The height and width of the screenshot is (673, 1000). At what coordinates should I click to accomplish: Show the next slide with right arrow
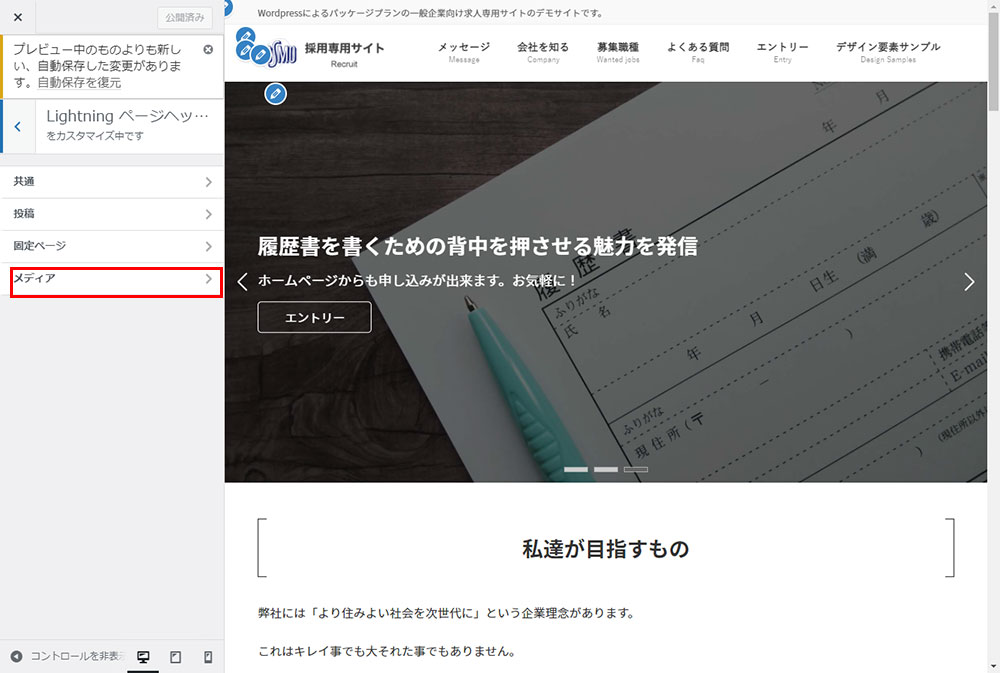point(968,282)
